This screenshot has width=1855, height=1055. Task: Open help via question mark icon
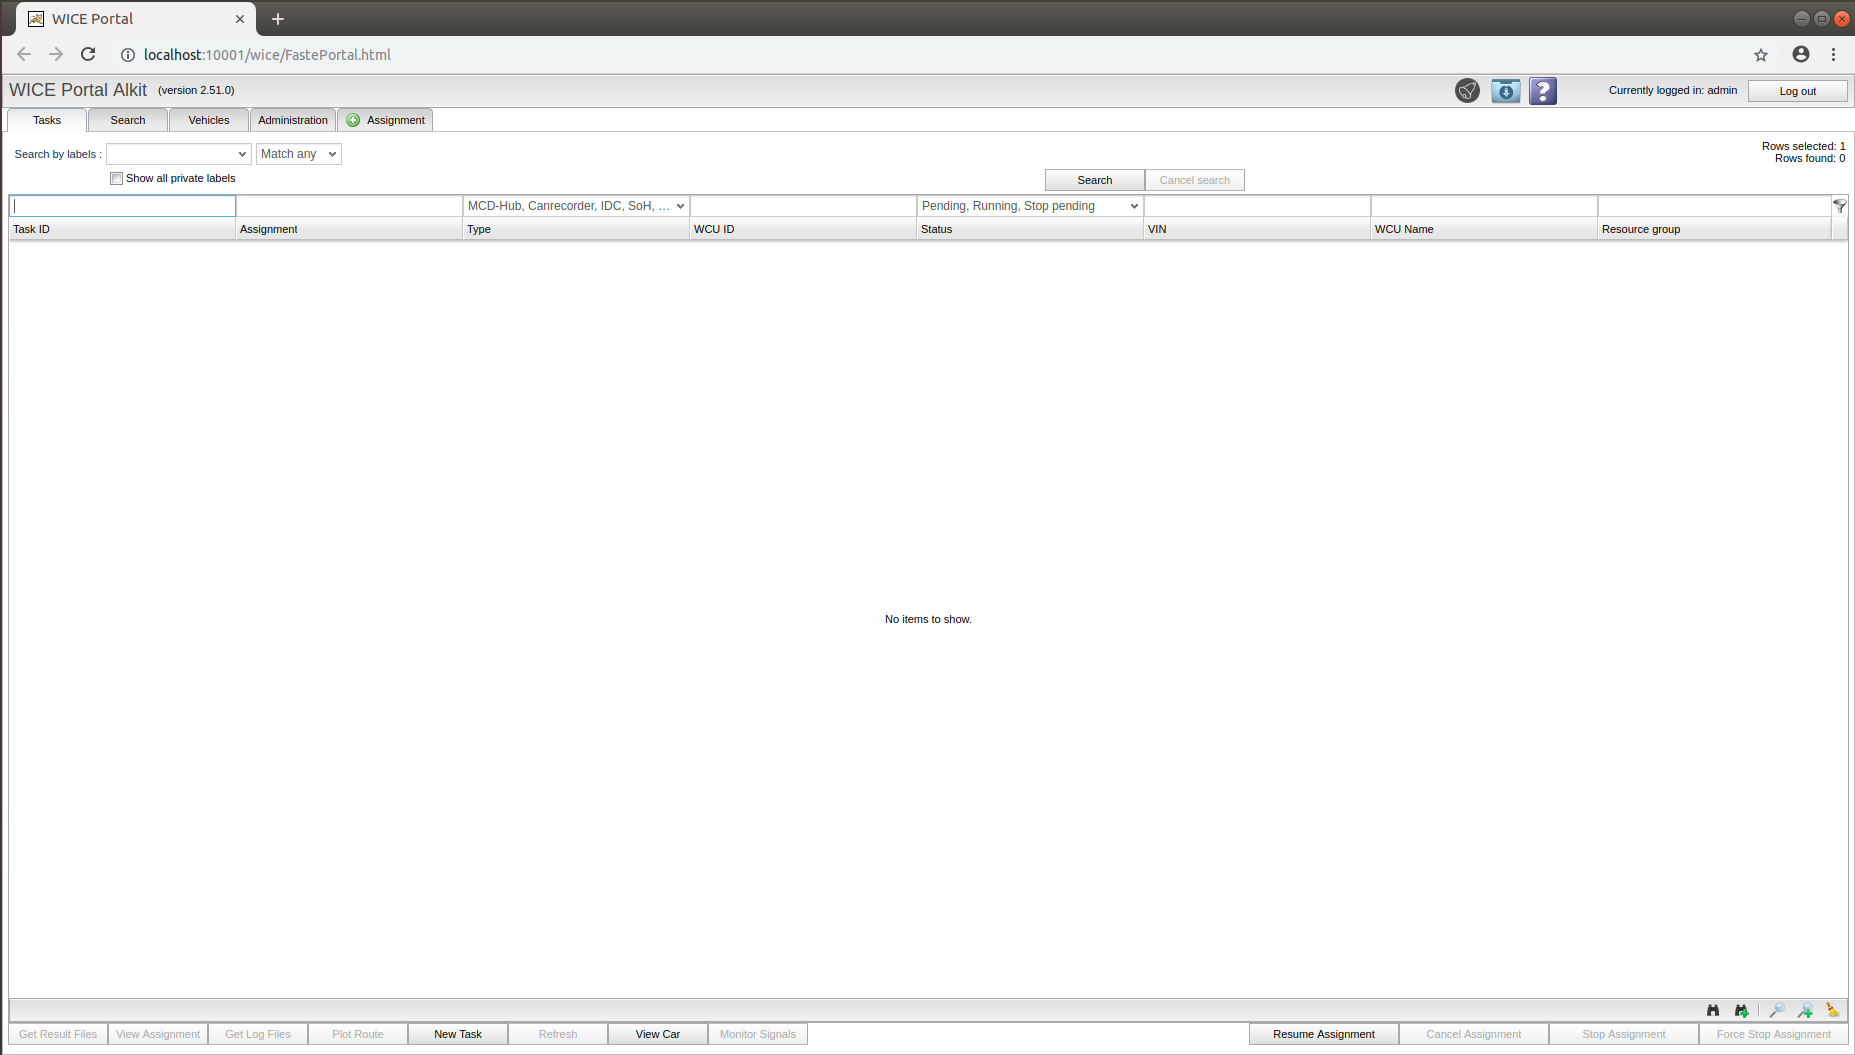coord(1543,91)
